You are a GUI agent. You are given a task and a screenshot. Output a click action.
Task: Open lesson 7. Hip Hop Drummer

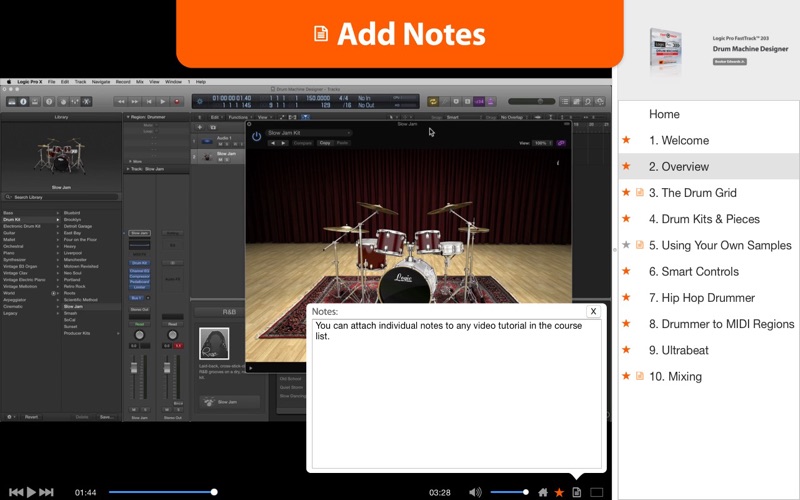pos(702,297)
